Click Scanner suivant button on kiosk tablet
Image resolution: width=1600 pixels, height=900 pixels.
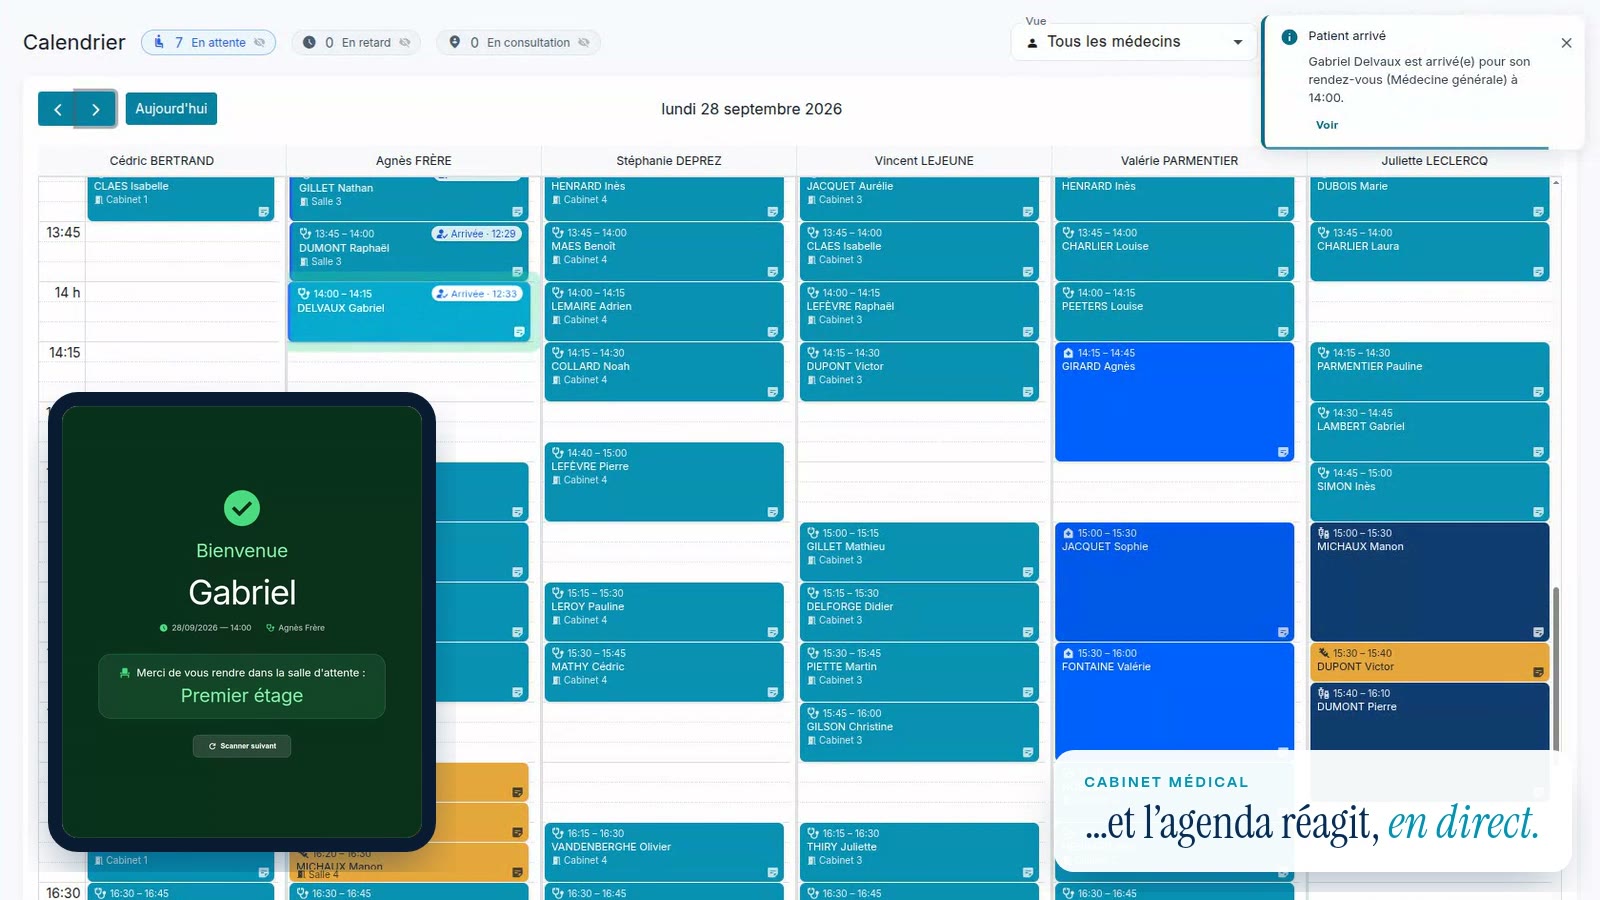[x=242, y=746]
